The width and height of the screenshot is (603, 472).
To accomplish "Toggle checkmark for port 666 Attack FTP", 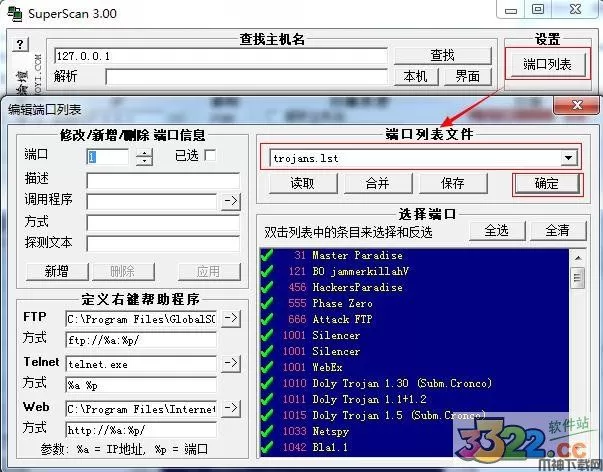I will coord(267,319).
